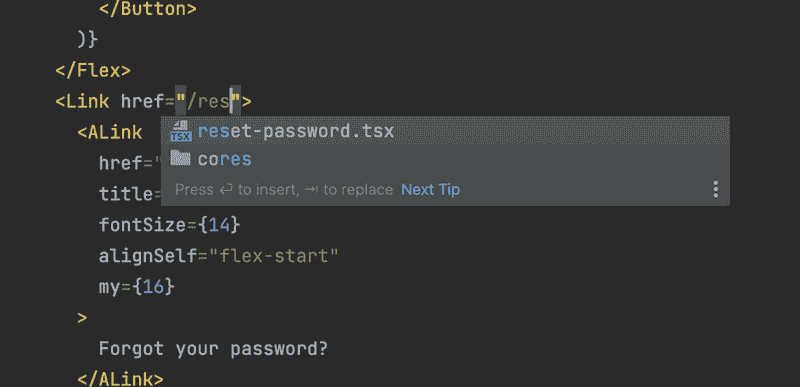Click the "Press to insert" hint text
This screenshot has height=387, width=800.
pyautogui.click(x=284, y=190)
